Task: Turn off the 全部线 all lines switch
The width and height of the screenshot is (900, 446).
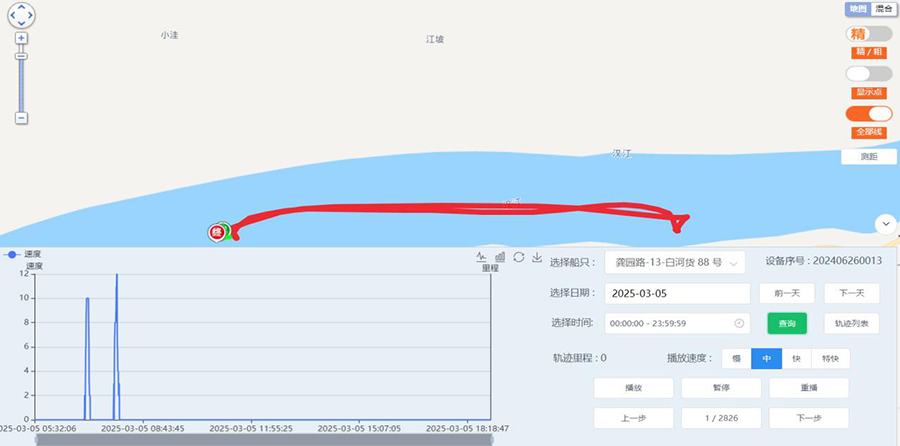Action: click(868, 114)
